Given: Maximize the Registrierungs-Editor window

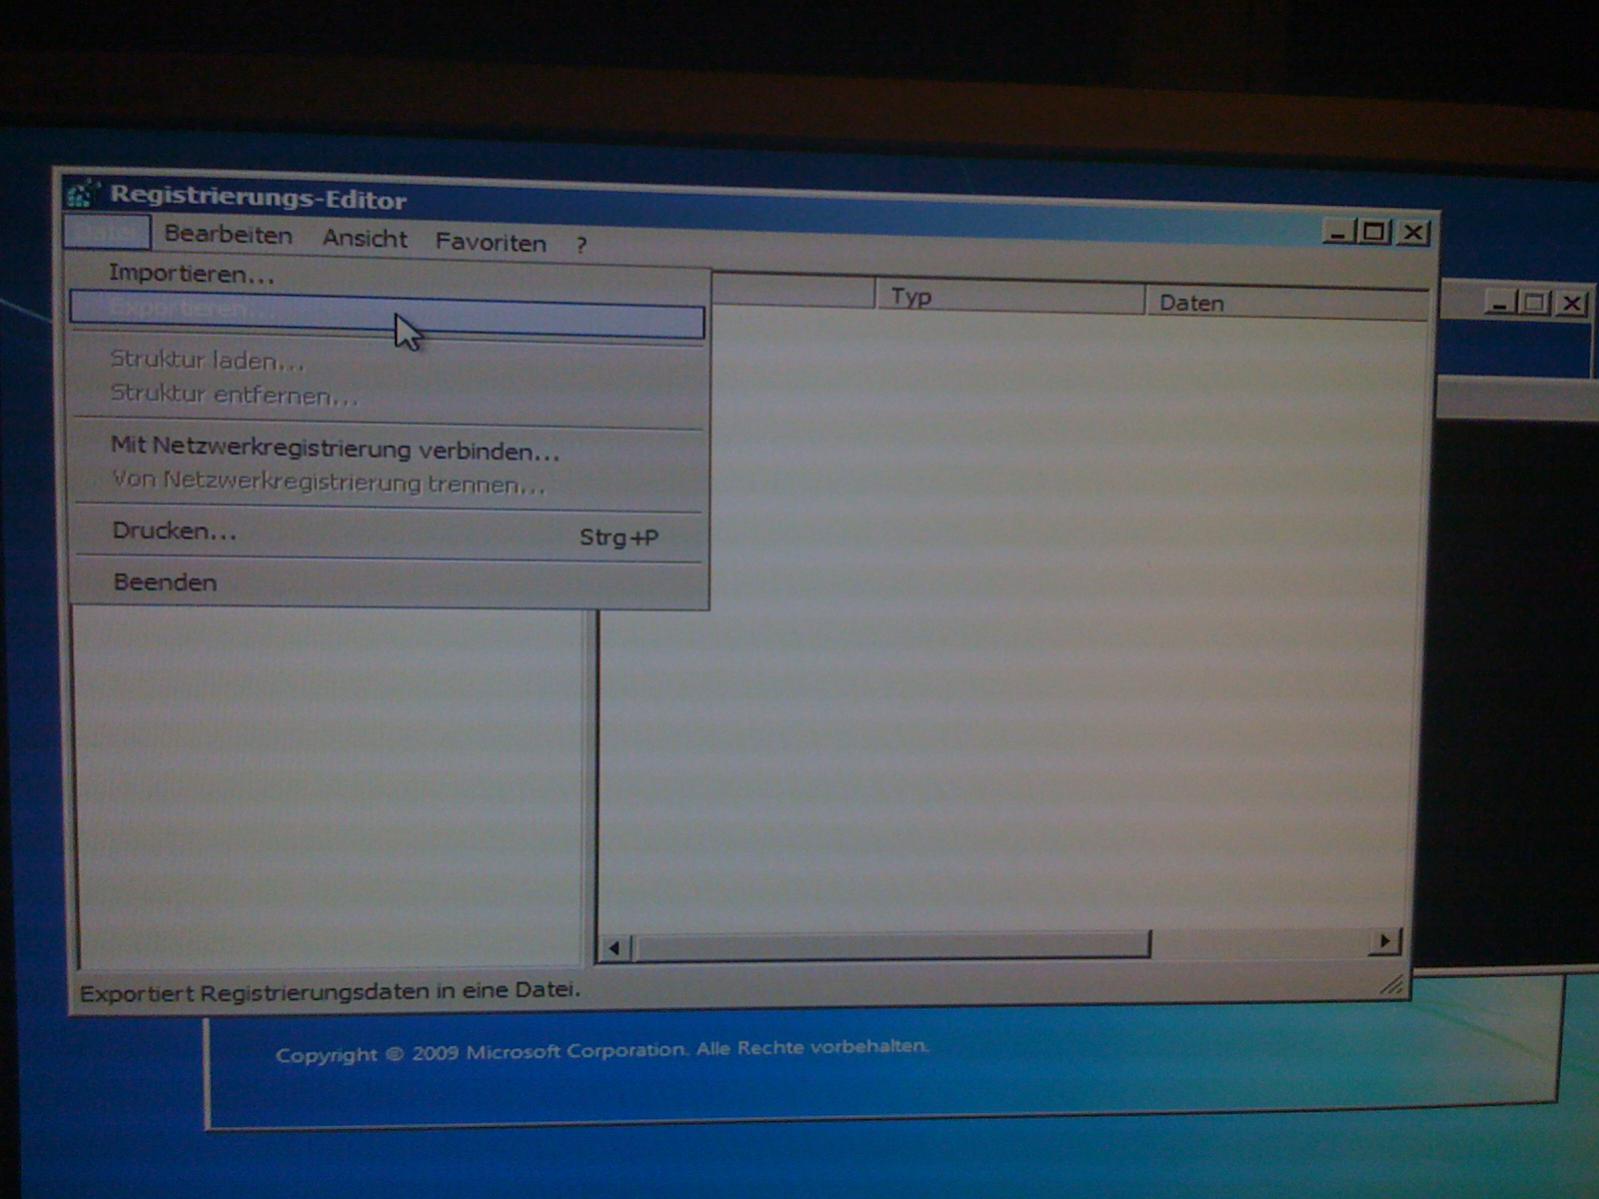Looking at the screenshot, I should 1374,232.
